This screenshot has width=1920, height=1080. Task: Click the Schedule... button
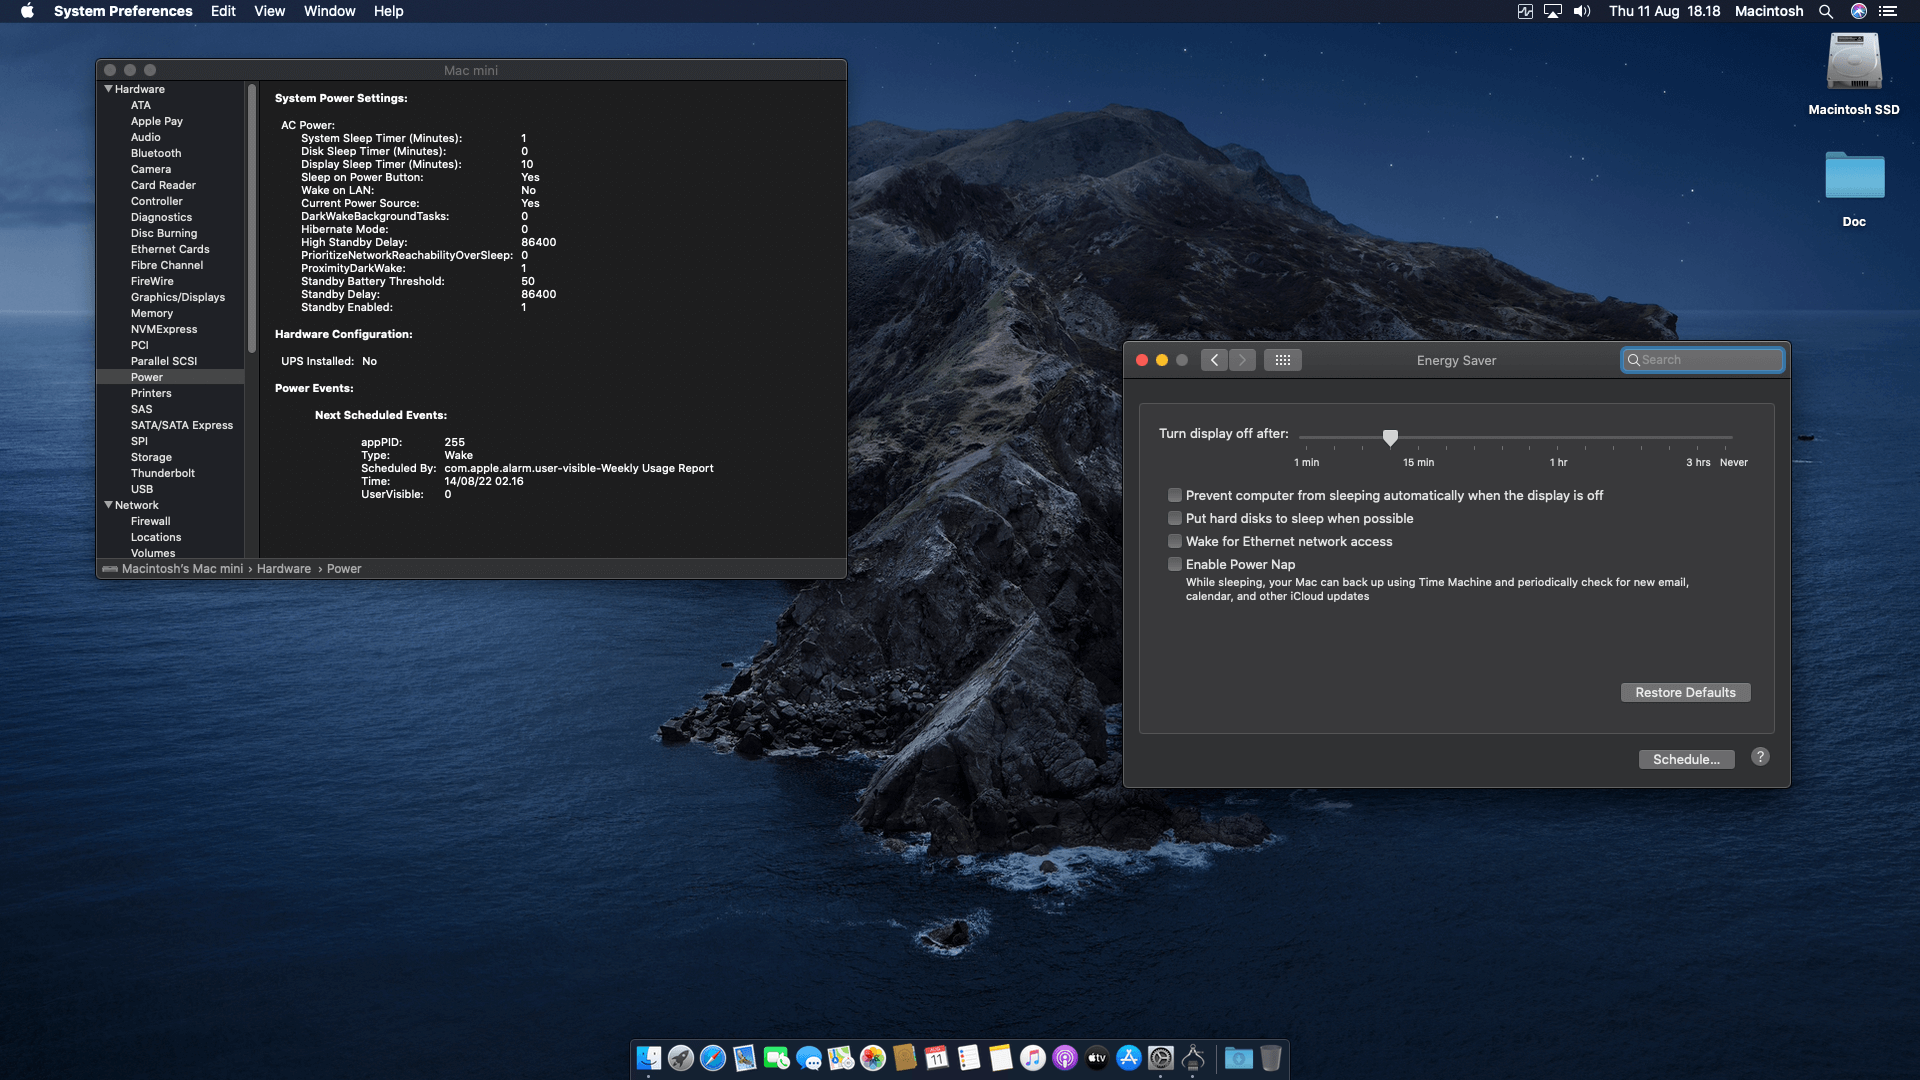coord(1686,759)
